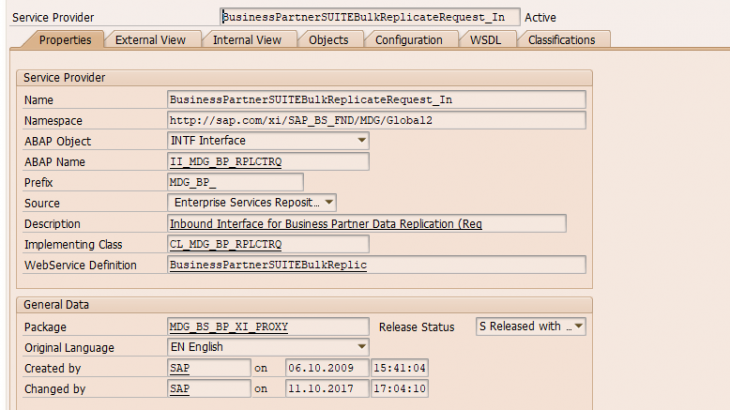This screenshot has width=730, height=410.
Task: Select the Objects tab
Action: [x=328, y=40]
